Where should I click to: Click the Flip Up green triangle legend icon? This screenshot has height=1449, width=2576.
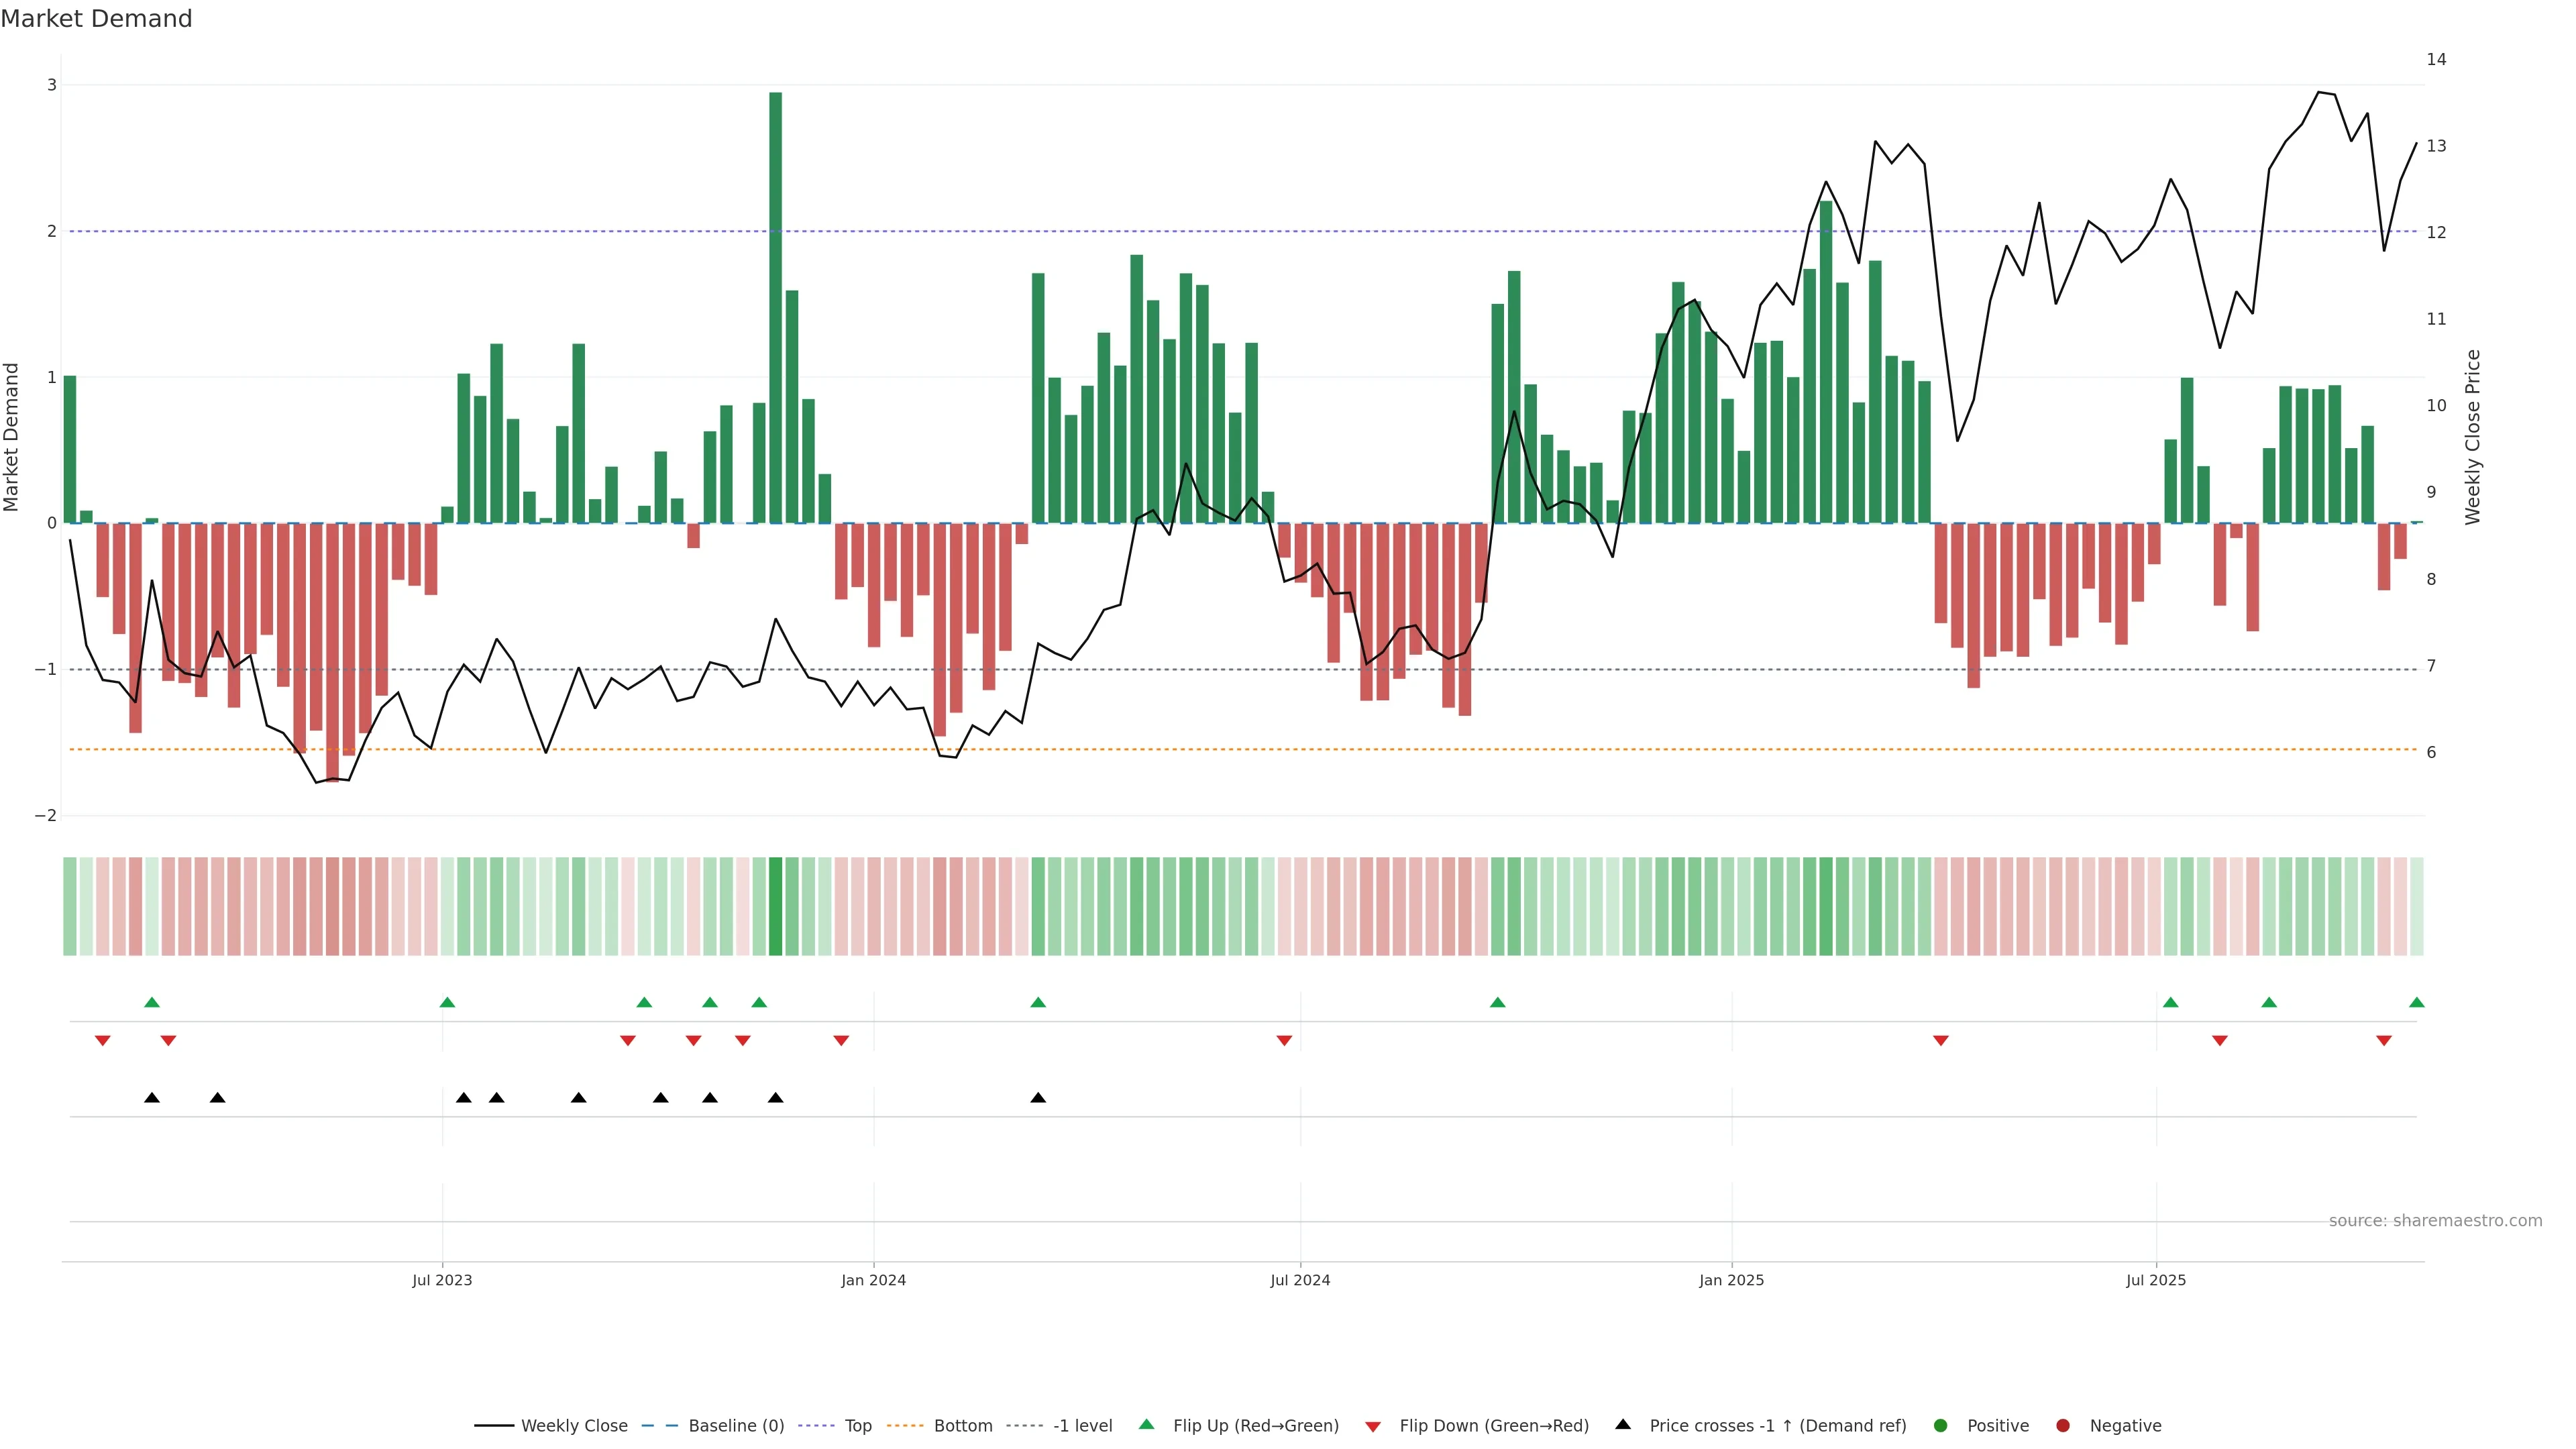coord(1147,1424)
